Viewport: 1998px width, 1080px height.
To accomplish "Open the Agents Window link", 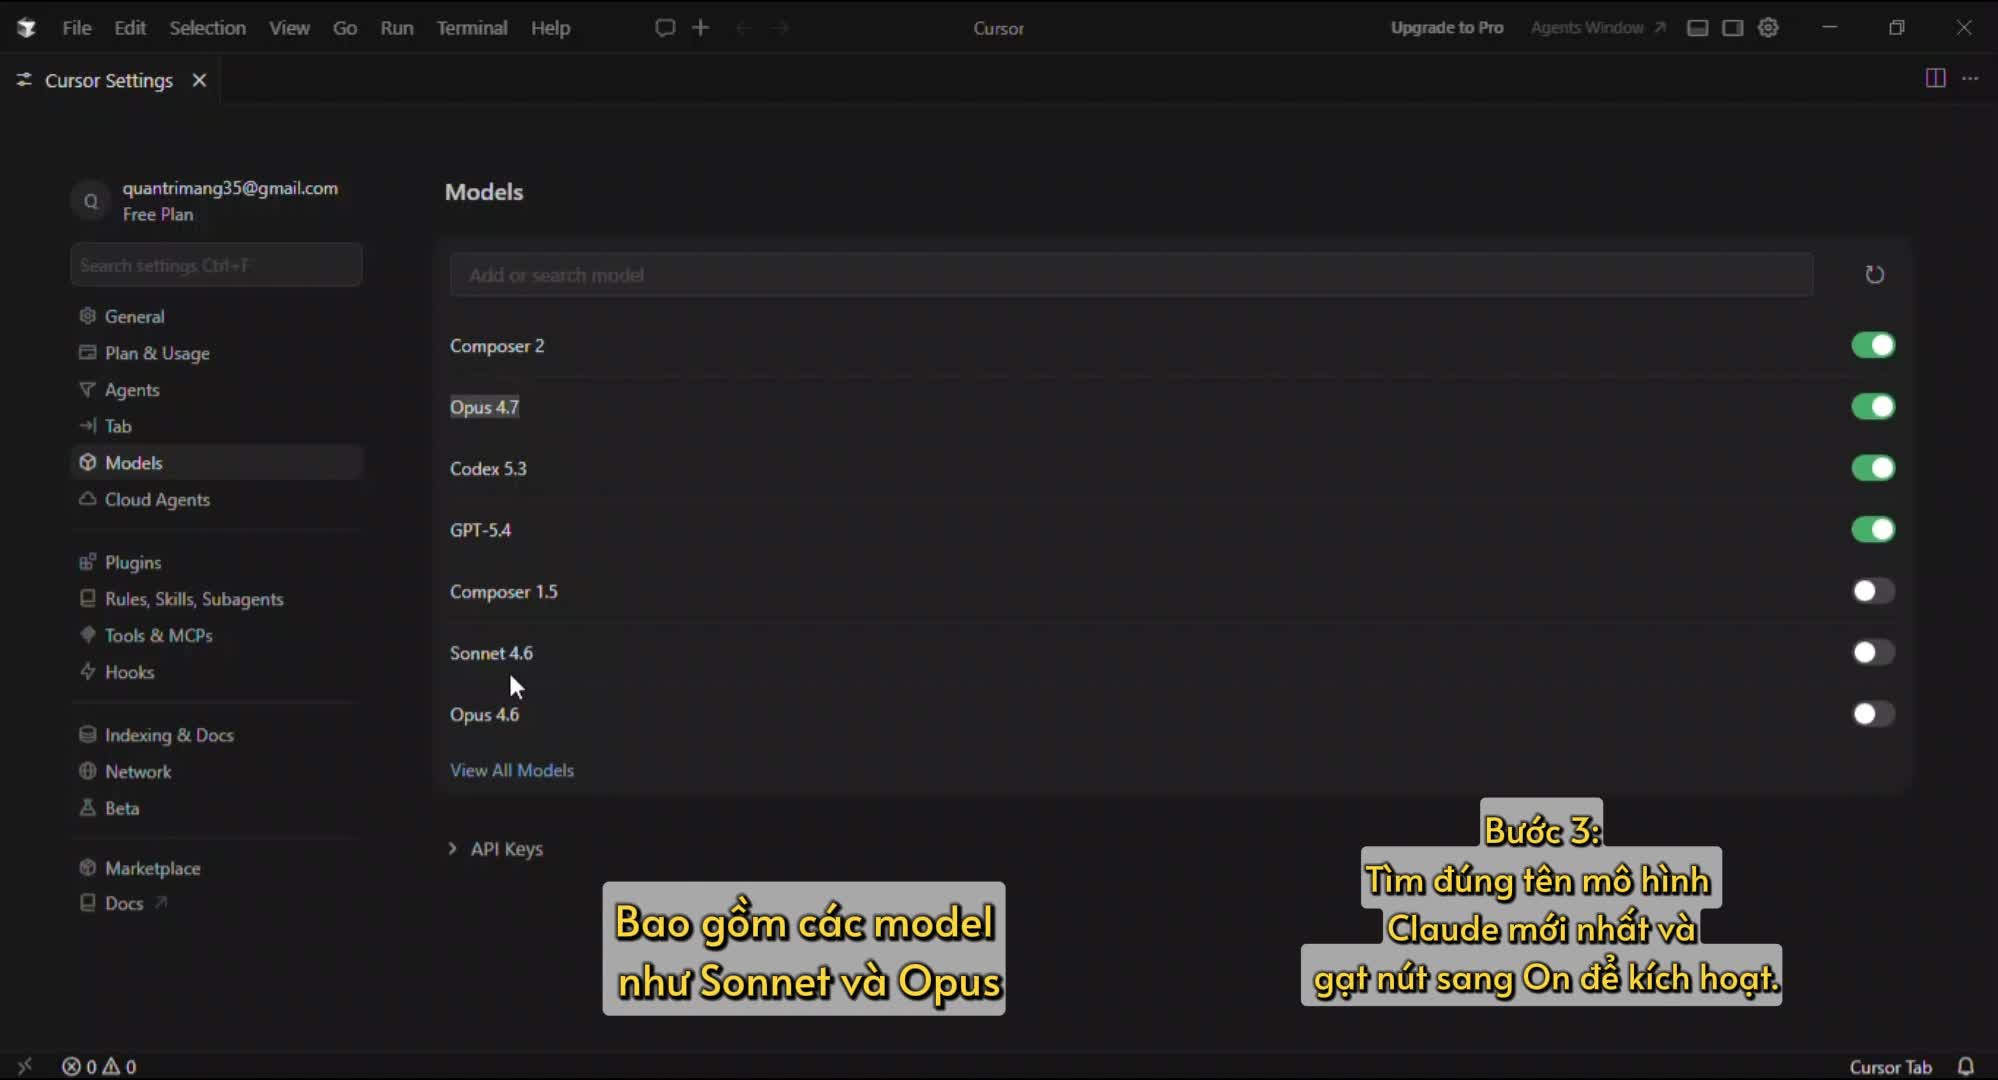I will tap(1598, 28).
